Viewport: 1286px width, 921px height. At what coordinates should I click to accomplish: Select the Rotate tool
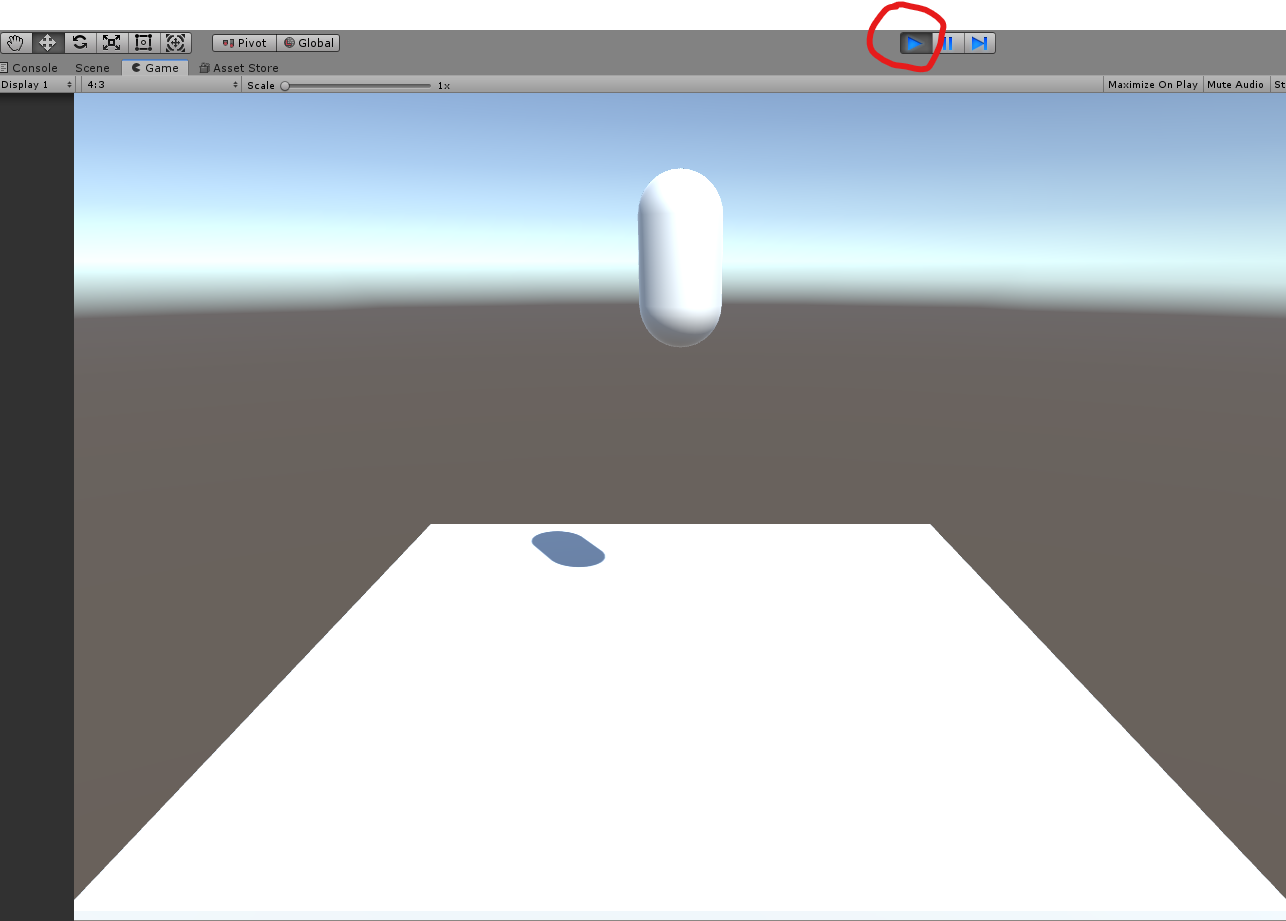(x=80, y=43)
